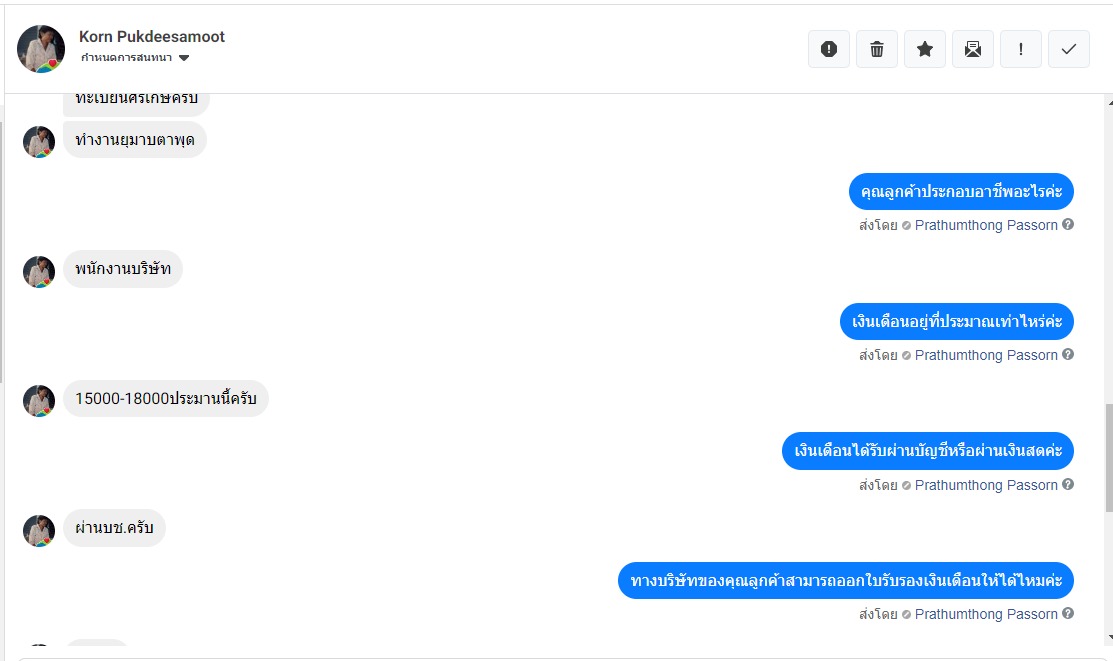Expand the กำหนดการสนทนา dropdown arrow
The height and width of the screenshot is (661, 1113).
[x=184, y=58]
